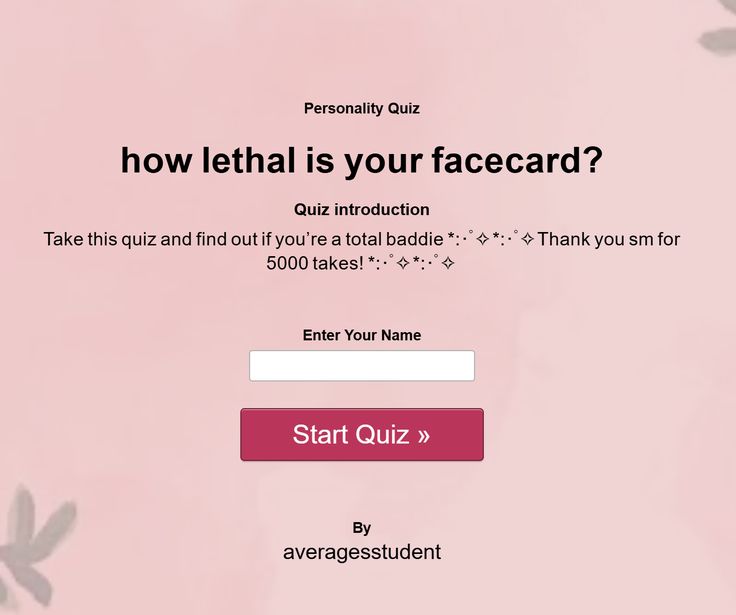Click the Enter Your Name text field
The image size is (736, 615).
(x=361, y=366)
